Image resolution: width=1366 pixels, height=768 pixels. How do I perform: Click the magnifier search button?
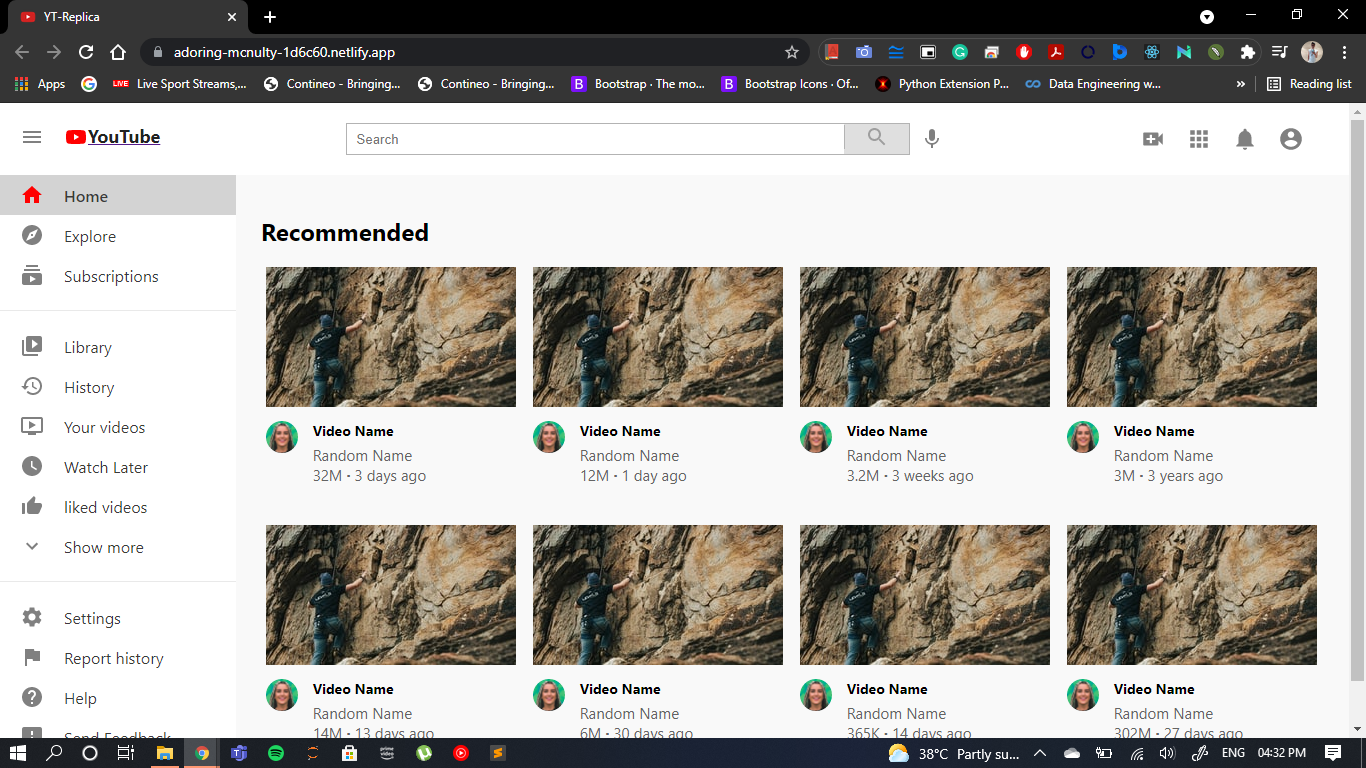pos(877,139)
